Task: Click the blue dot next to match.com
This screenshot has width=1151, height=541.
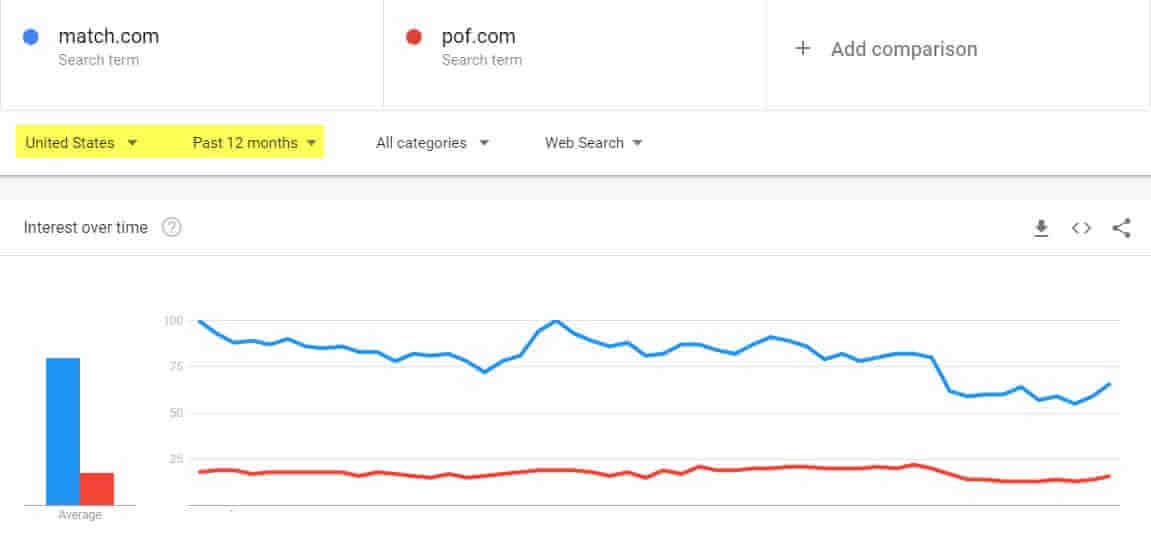Action: pyautogui.click(x=31, y=37)
